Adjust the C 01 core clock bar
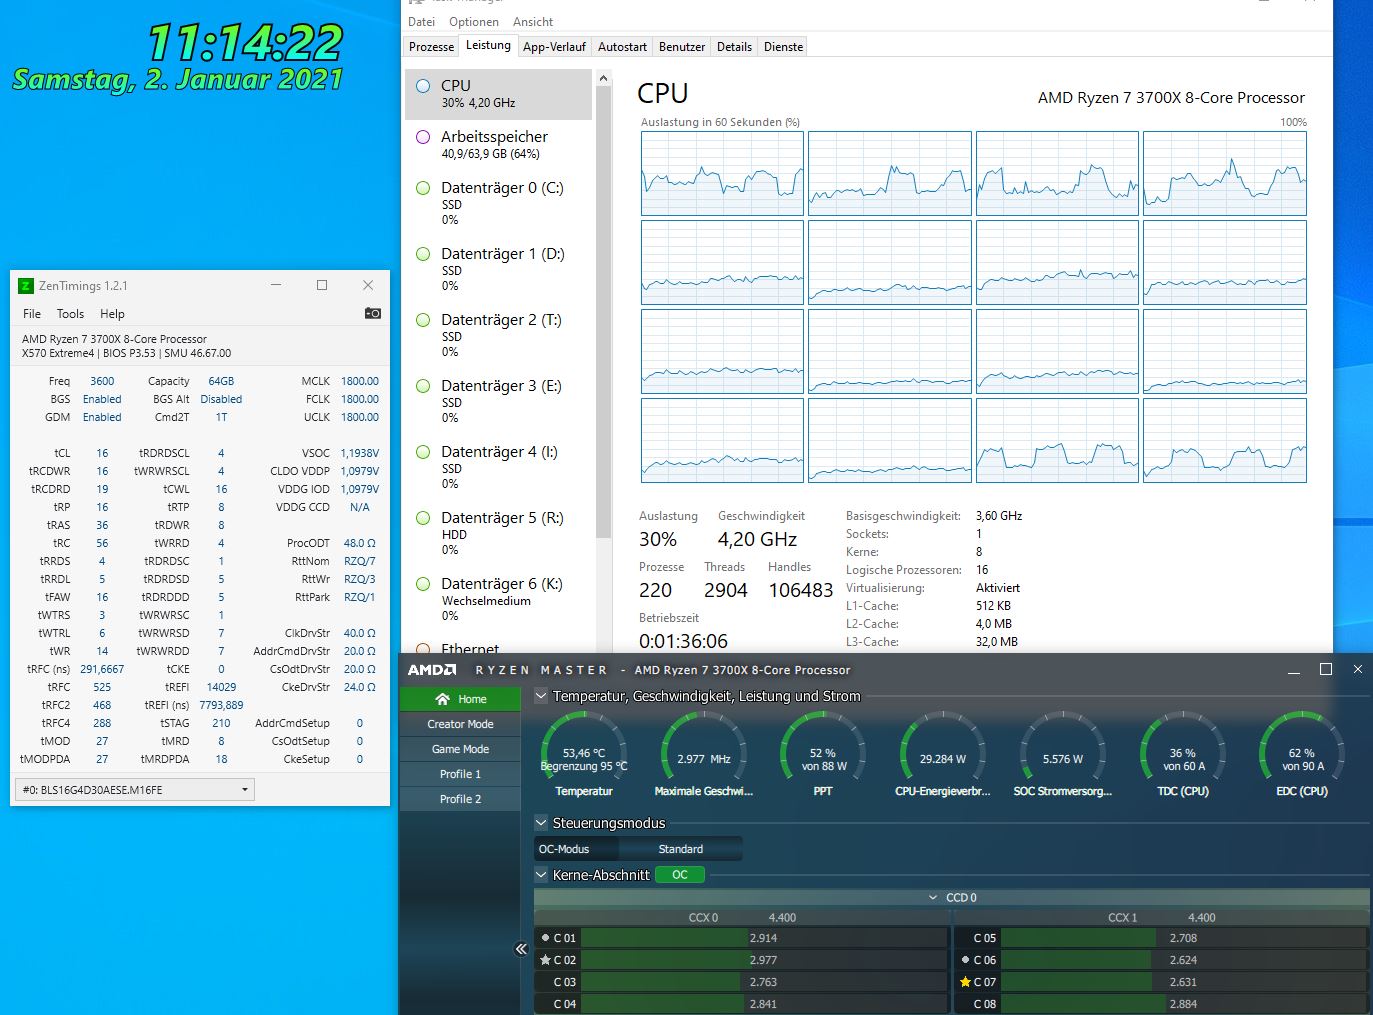This screenshot has height=1015, width=1373. (763, 938)
